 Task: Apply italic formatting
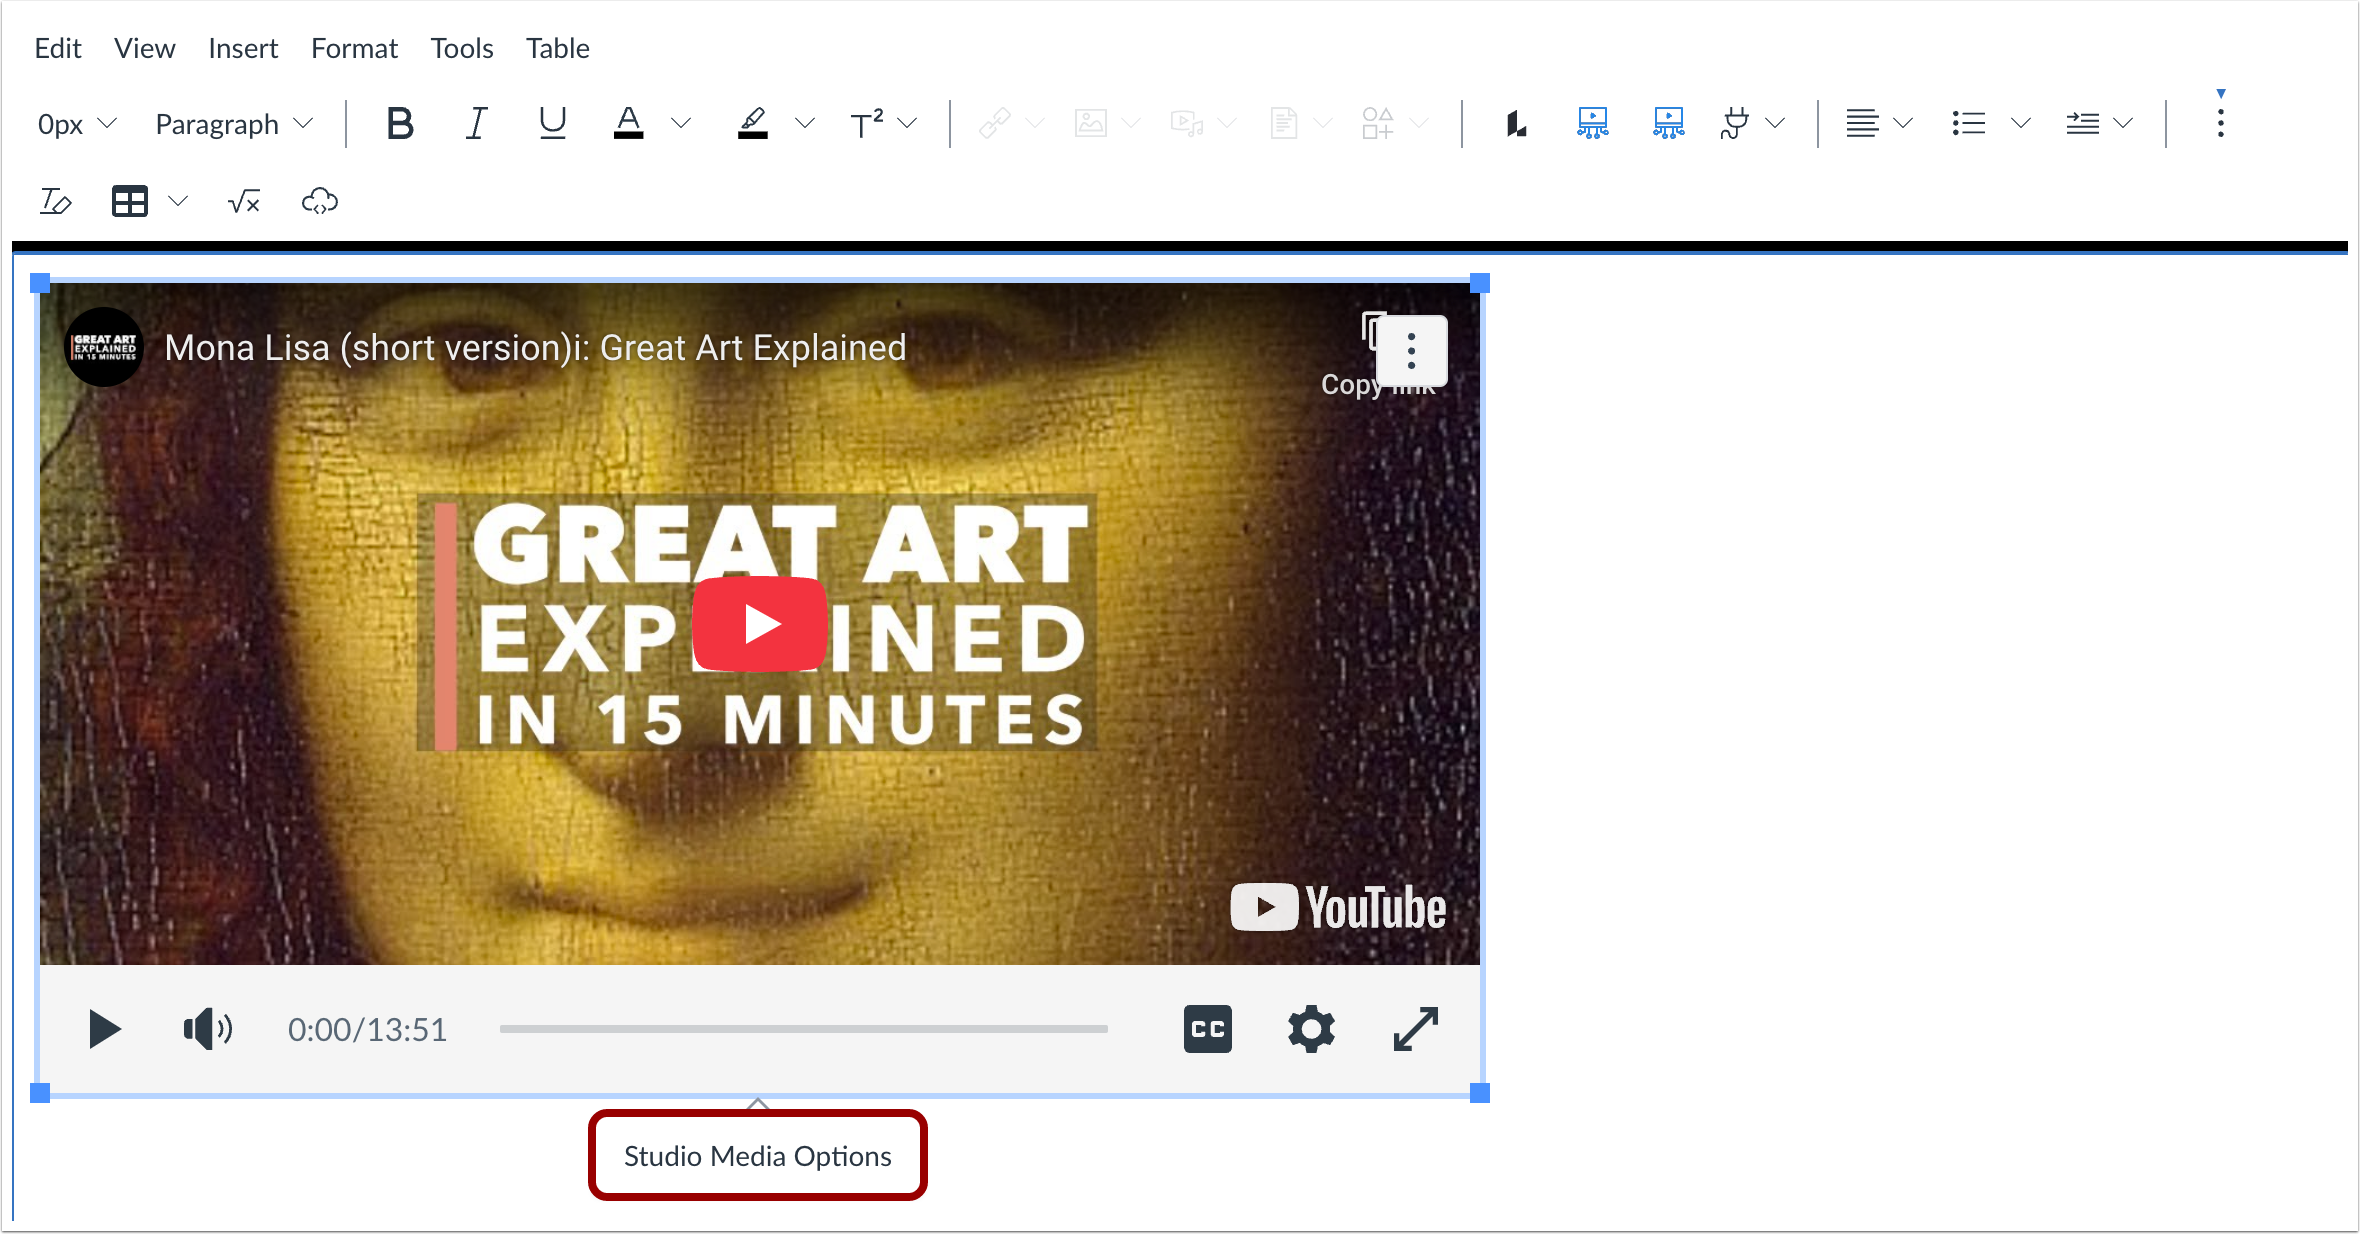coord(477,122)
